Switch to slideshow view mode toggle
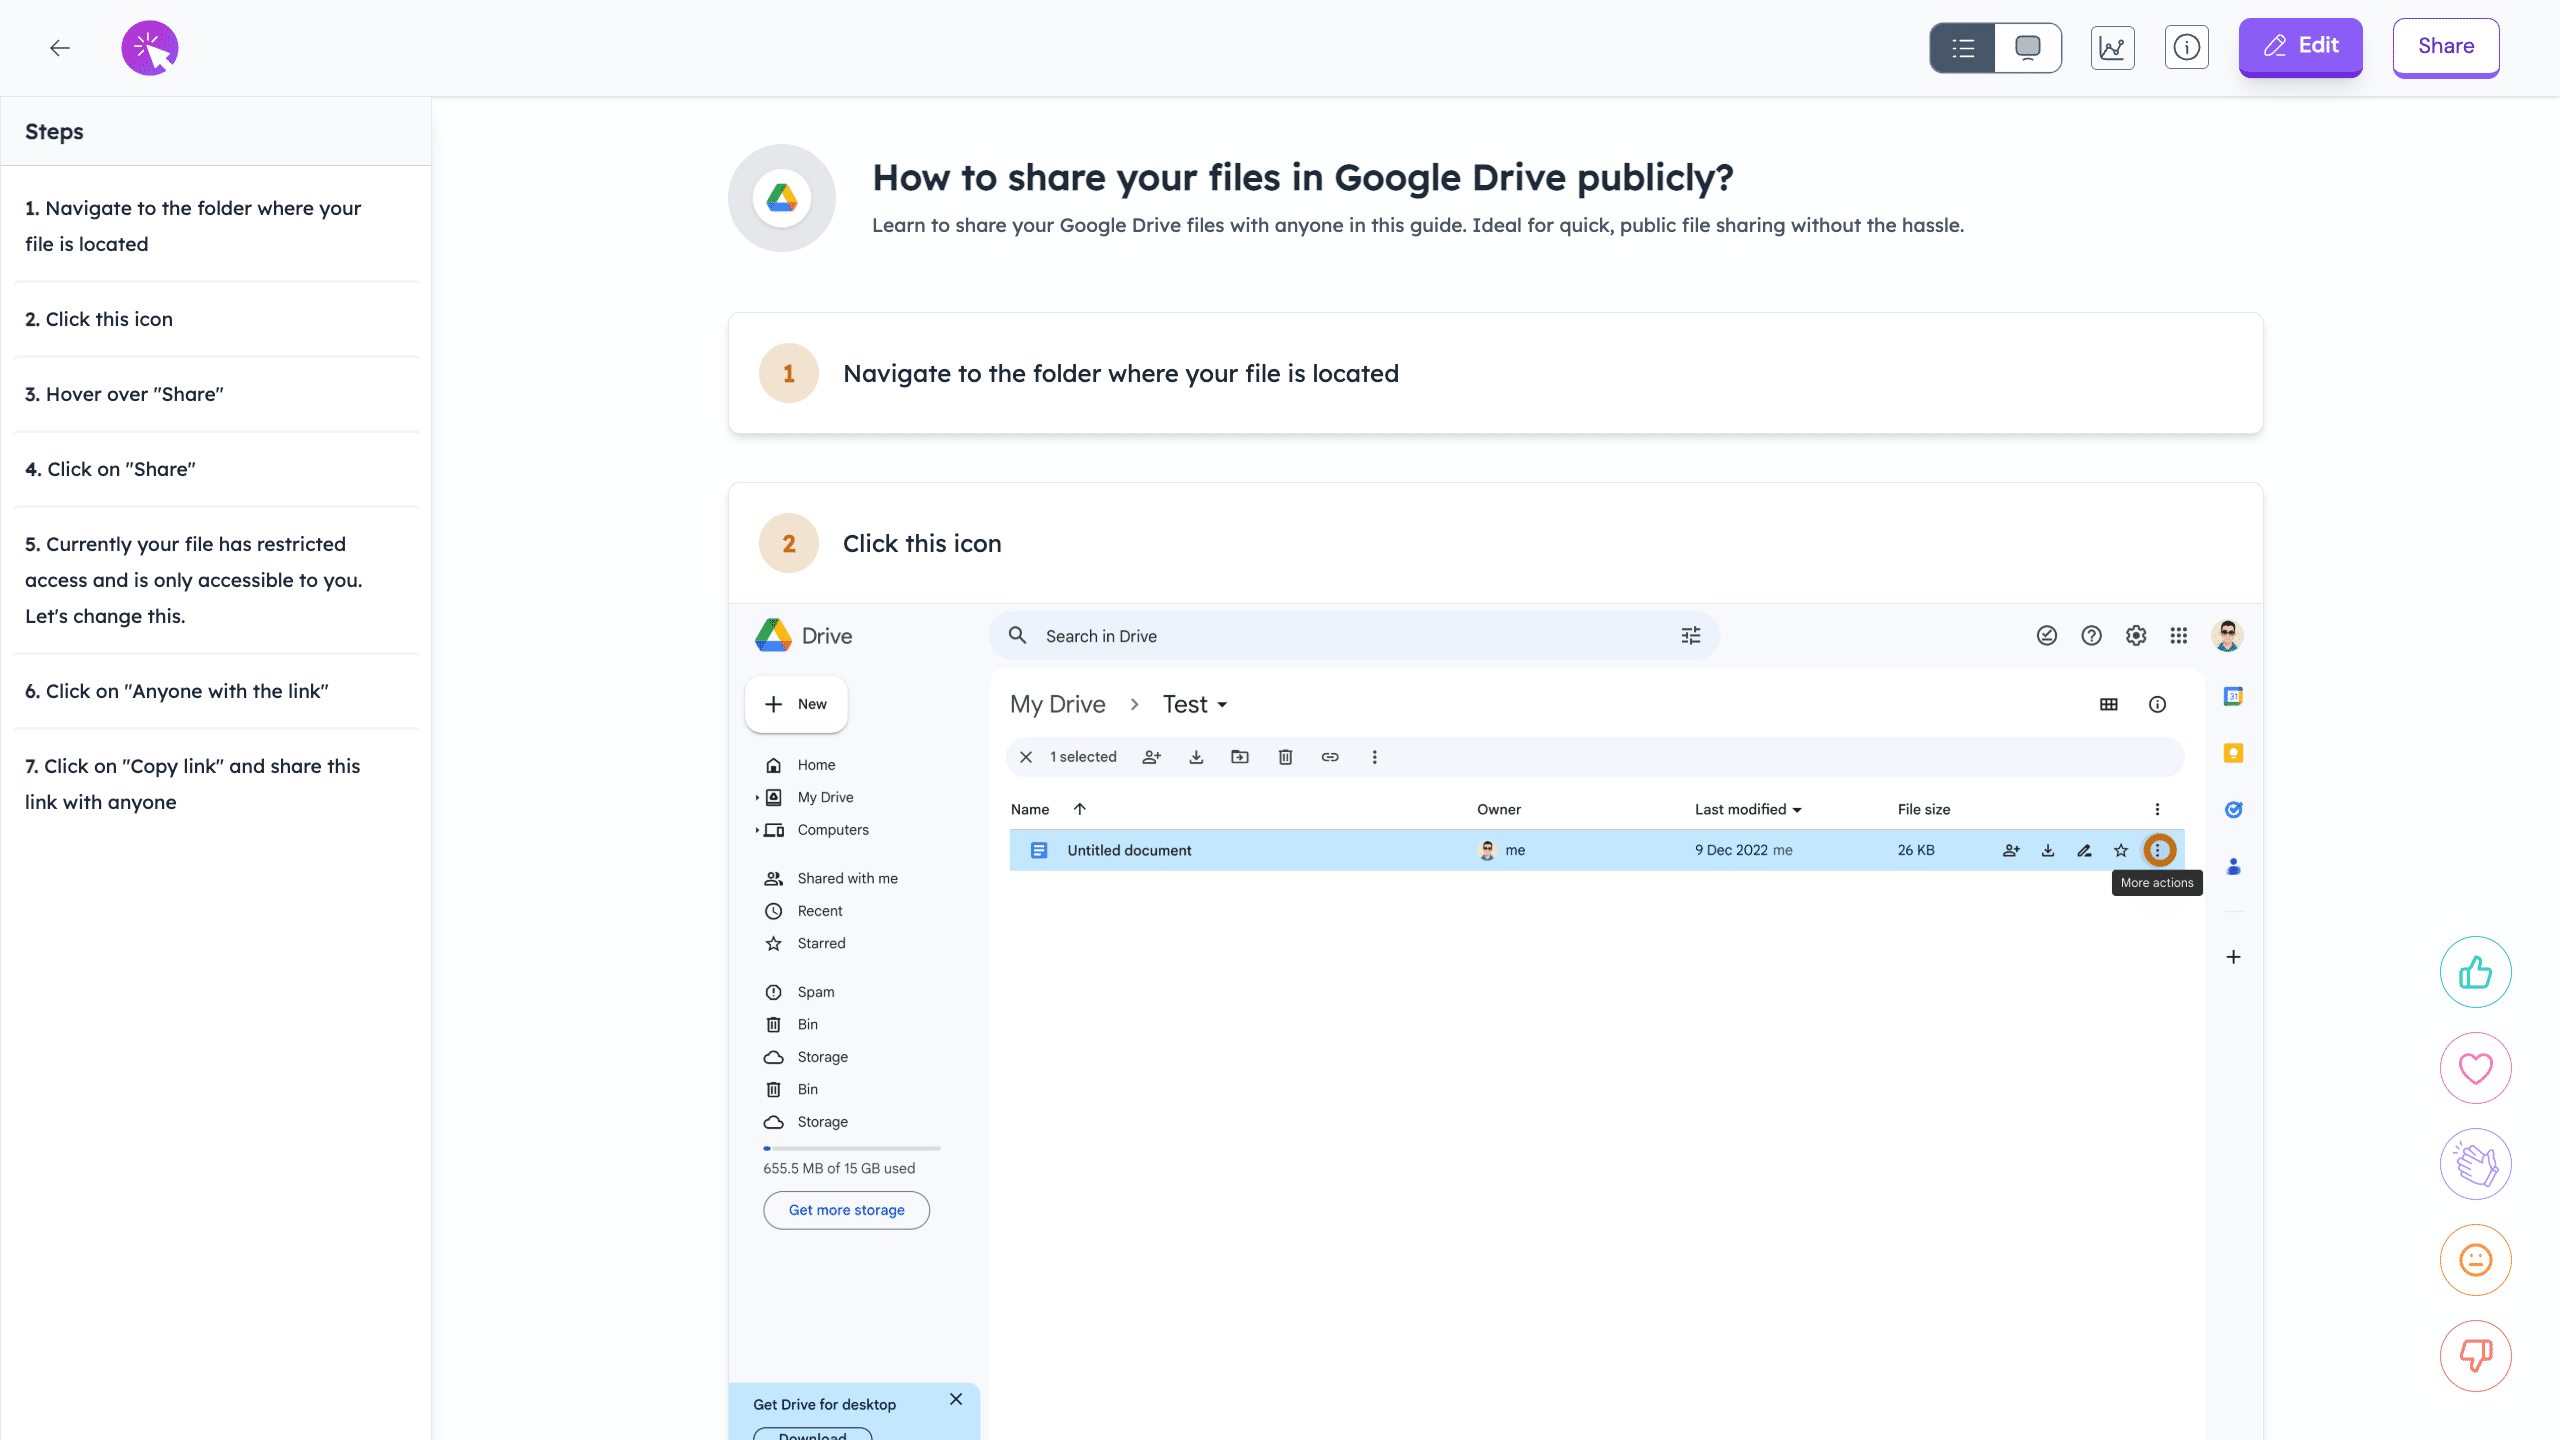The image size is (2560, 1440). click(2027, 47)
